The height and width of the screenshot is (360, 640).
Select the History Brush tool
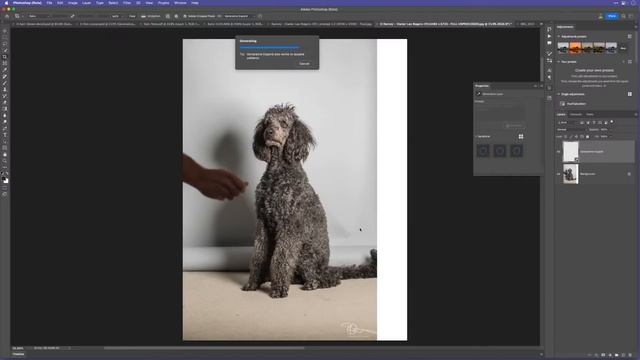tap(5, 96)
